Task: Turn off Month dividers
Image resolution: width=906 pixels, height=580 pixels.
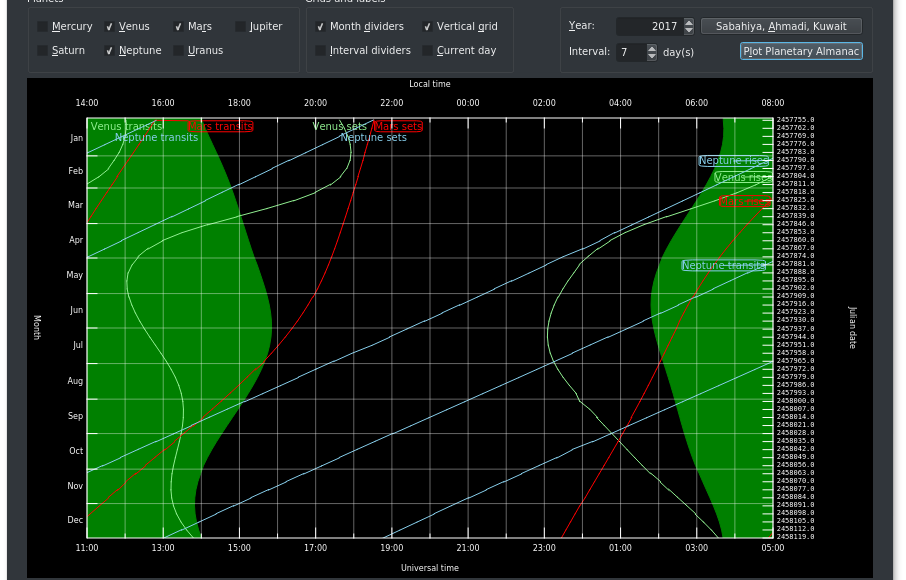Action: click(x=321, y=27)
